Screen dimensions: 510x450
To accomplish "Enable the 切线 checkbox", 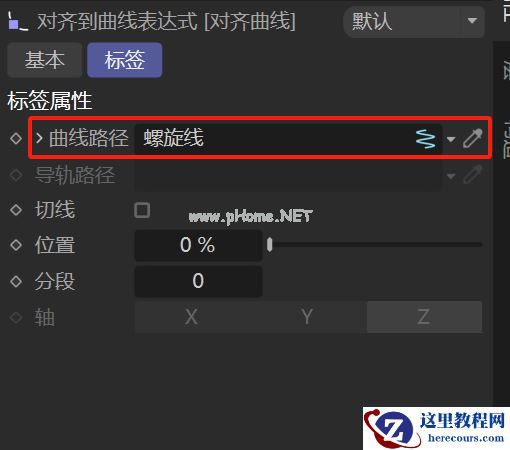I will pos(142,210).
